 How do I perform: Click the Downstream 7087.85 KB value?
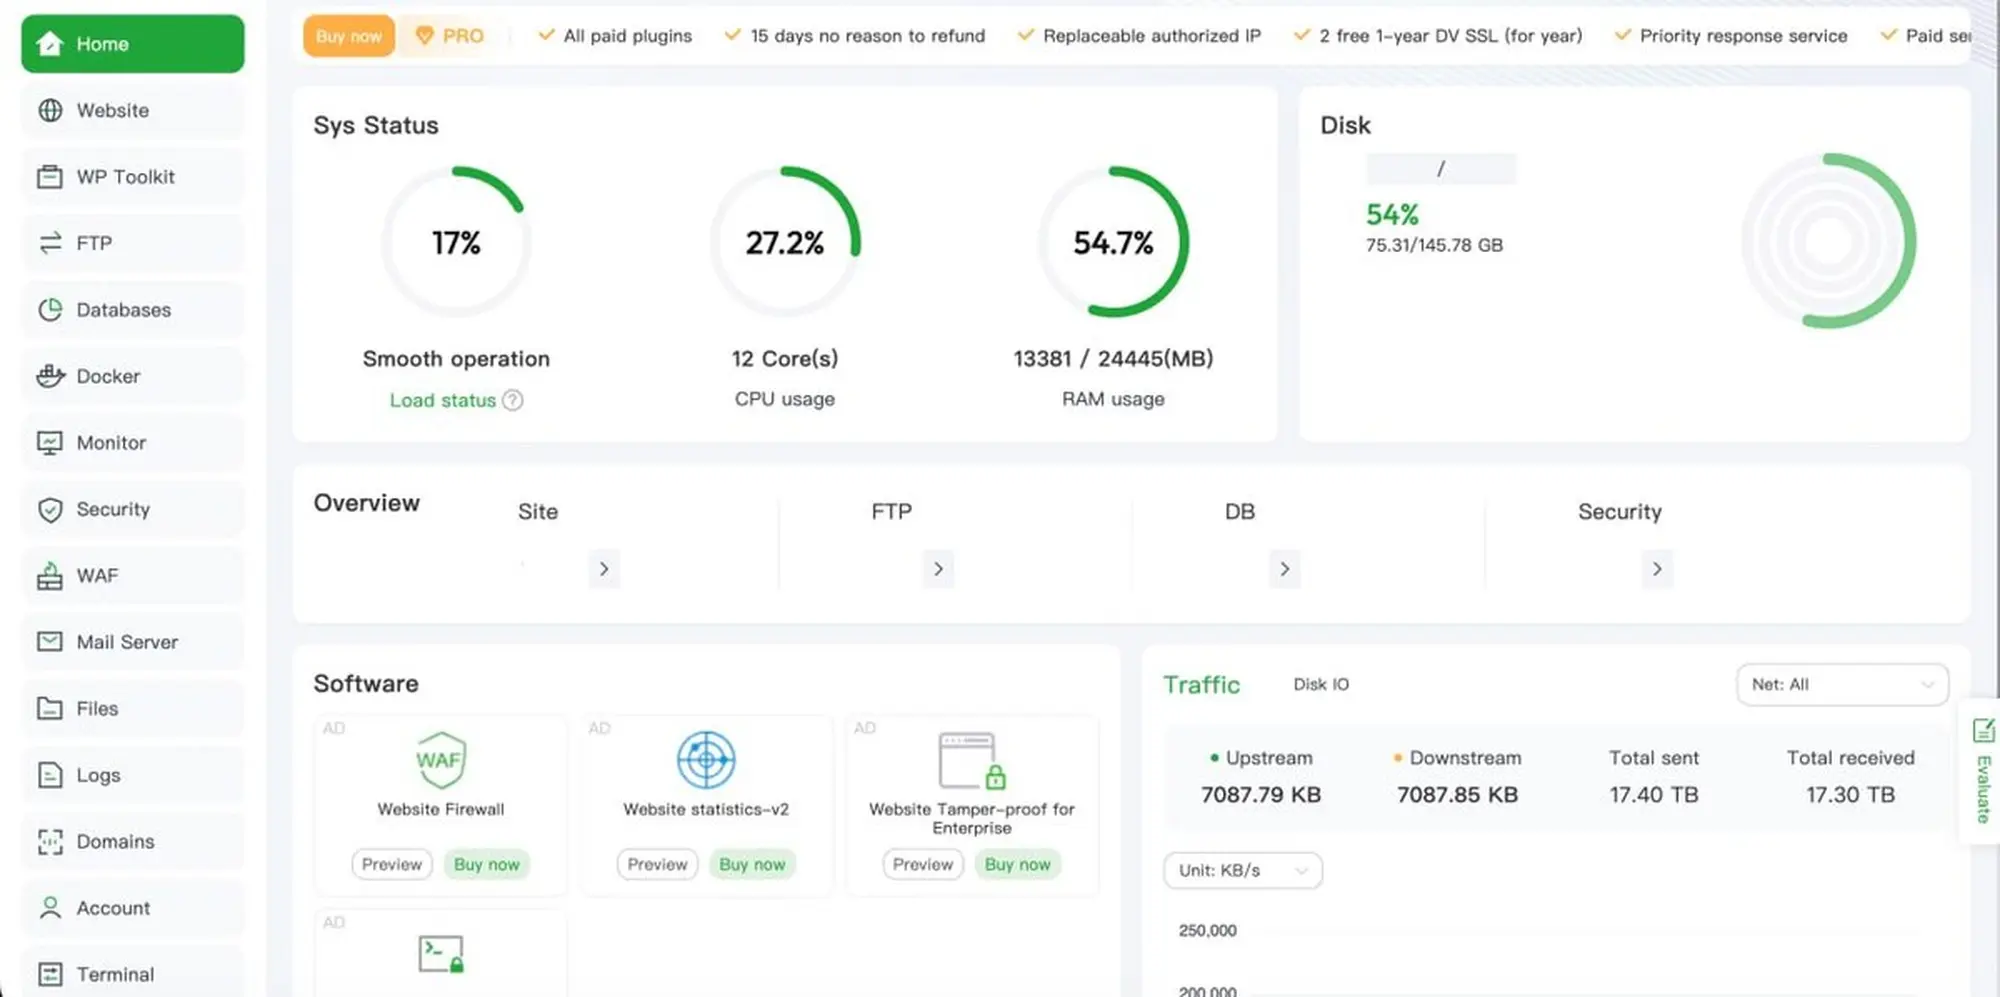click(x=1457, y=795)
